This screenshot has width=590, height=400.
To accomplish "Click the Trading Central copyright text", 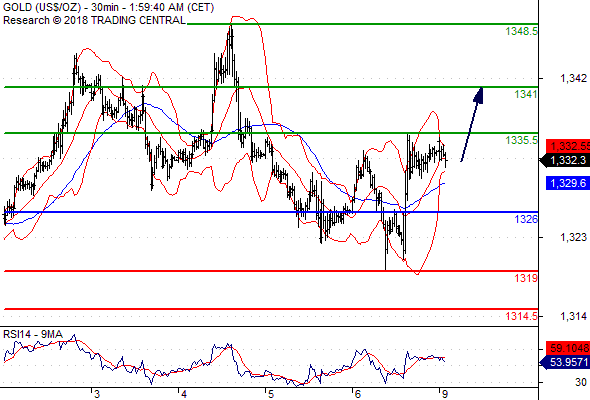I will pyautogui.click(x=94, y=20).
